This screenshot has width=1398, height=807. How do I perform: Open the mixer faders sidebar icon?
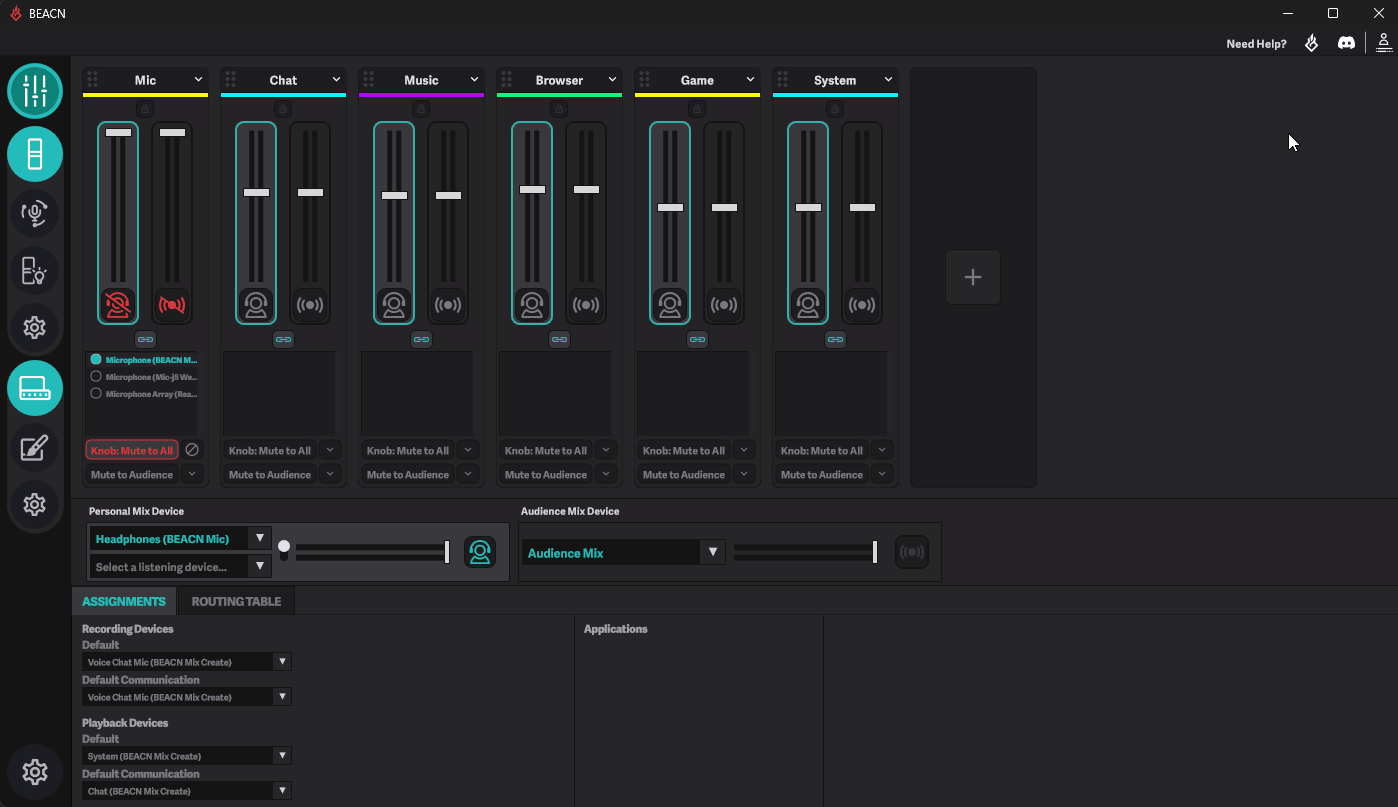coord(35,91)
